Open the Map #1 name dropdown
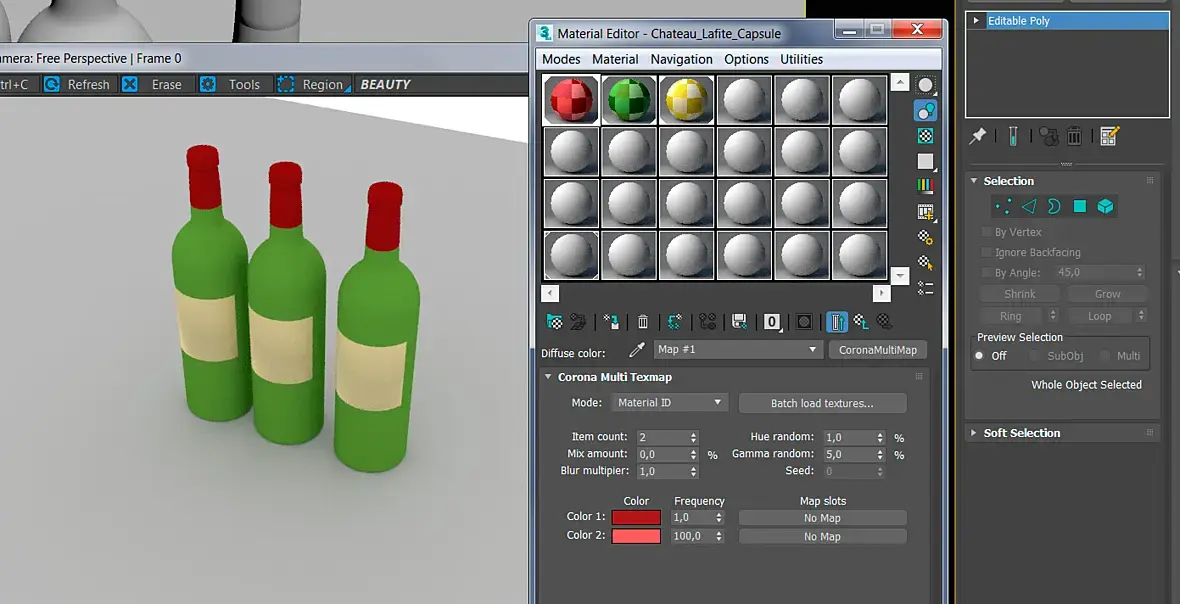 tap(737, 350)
